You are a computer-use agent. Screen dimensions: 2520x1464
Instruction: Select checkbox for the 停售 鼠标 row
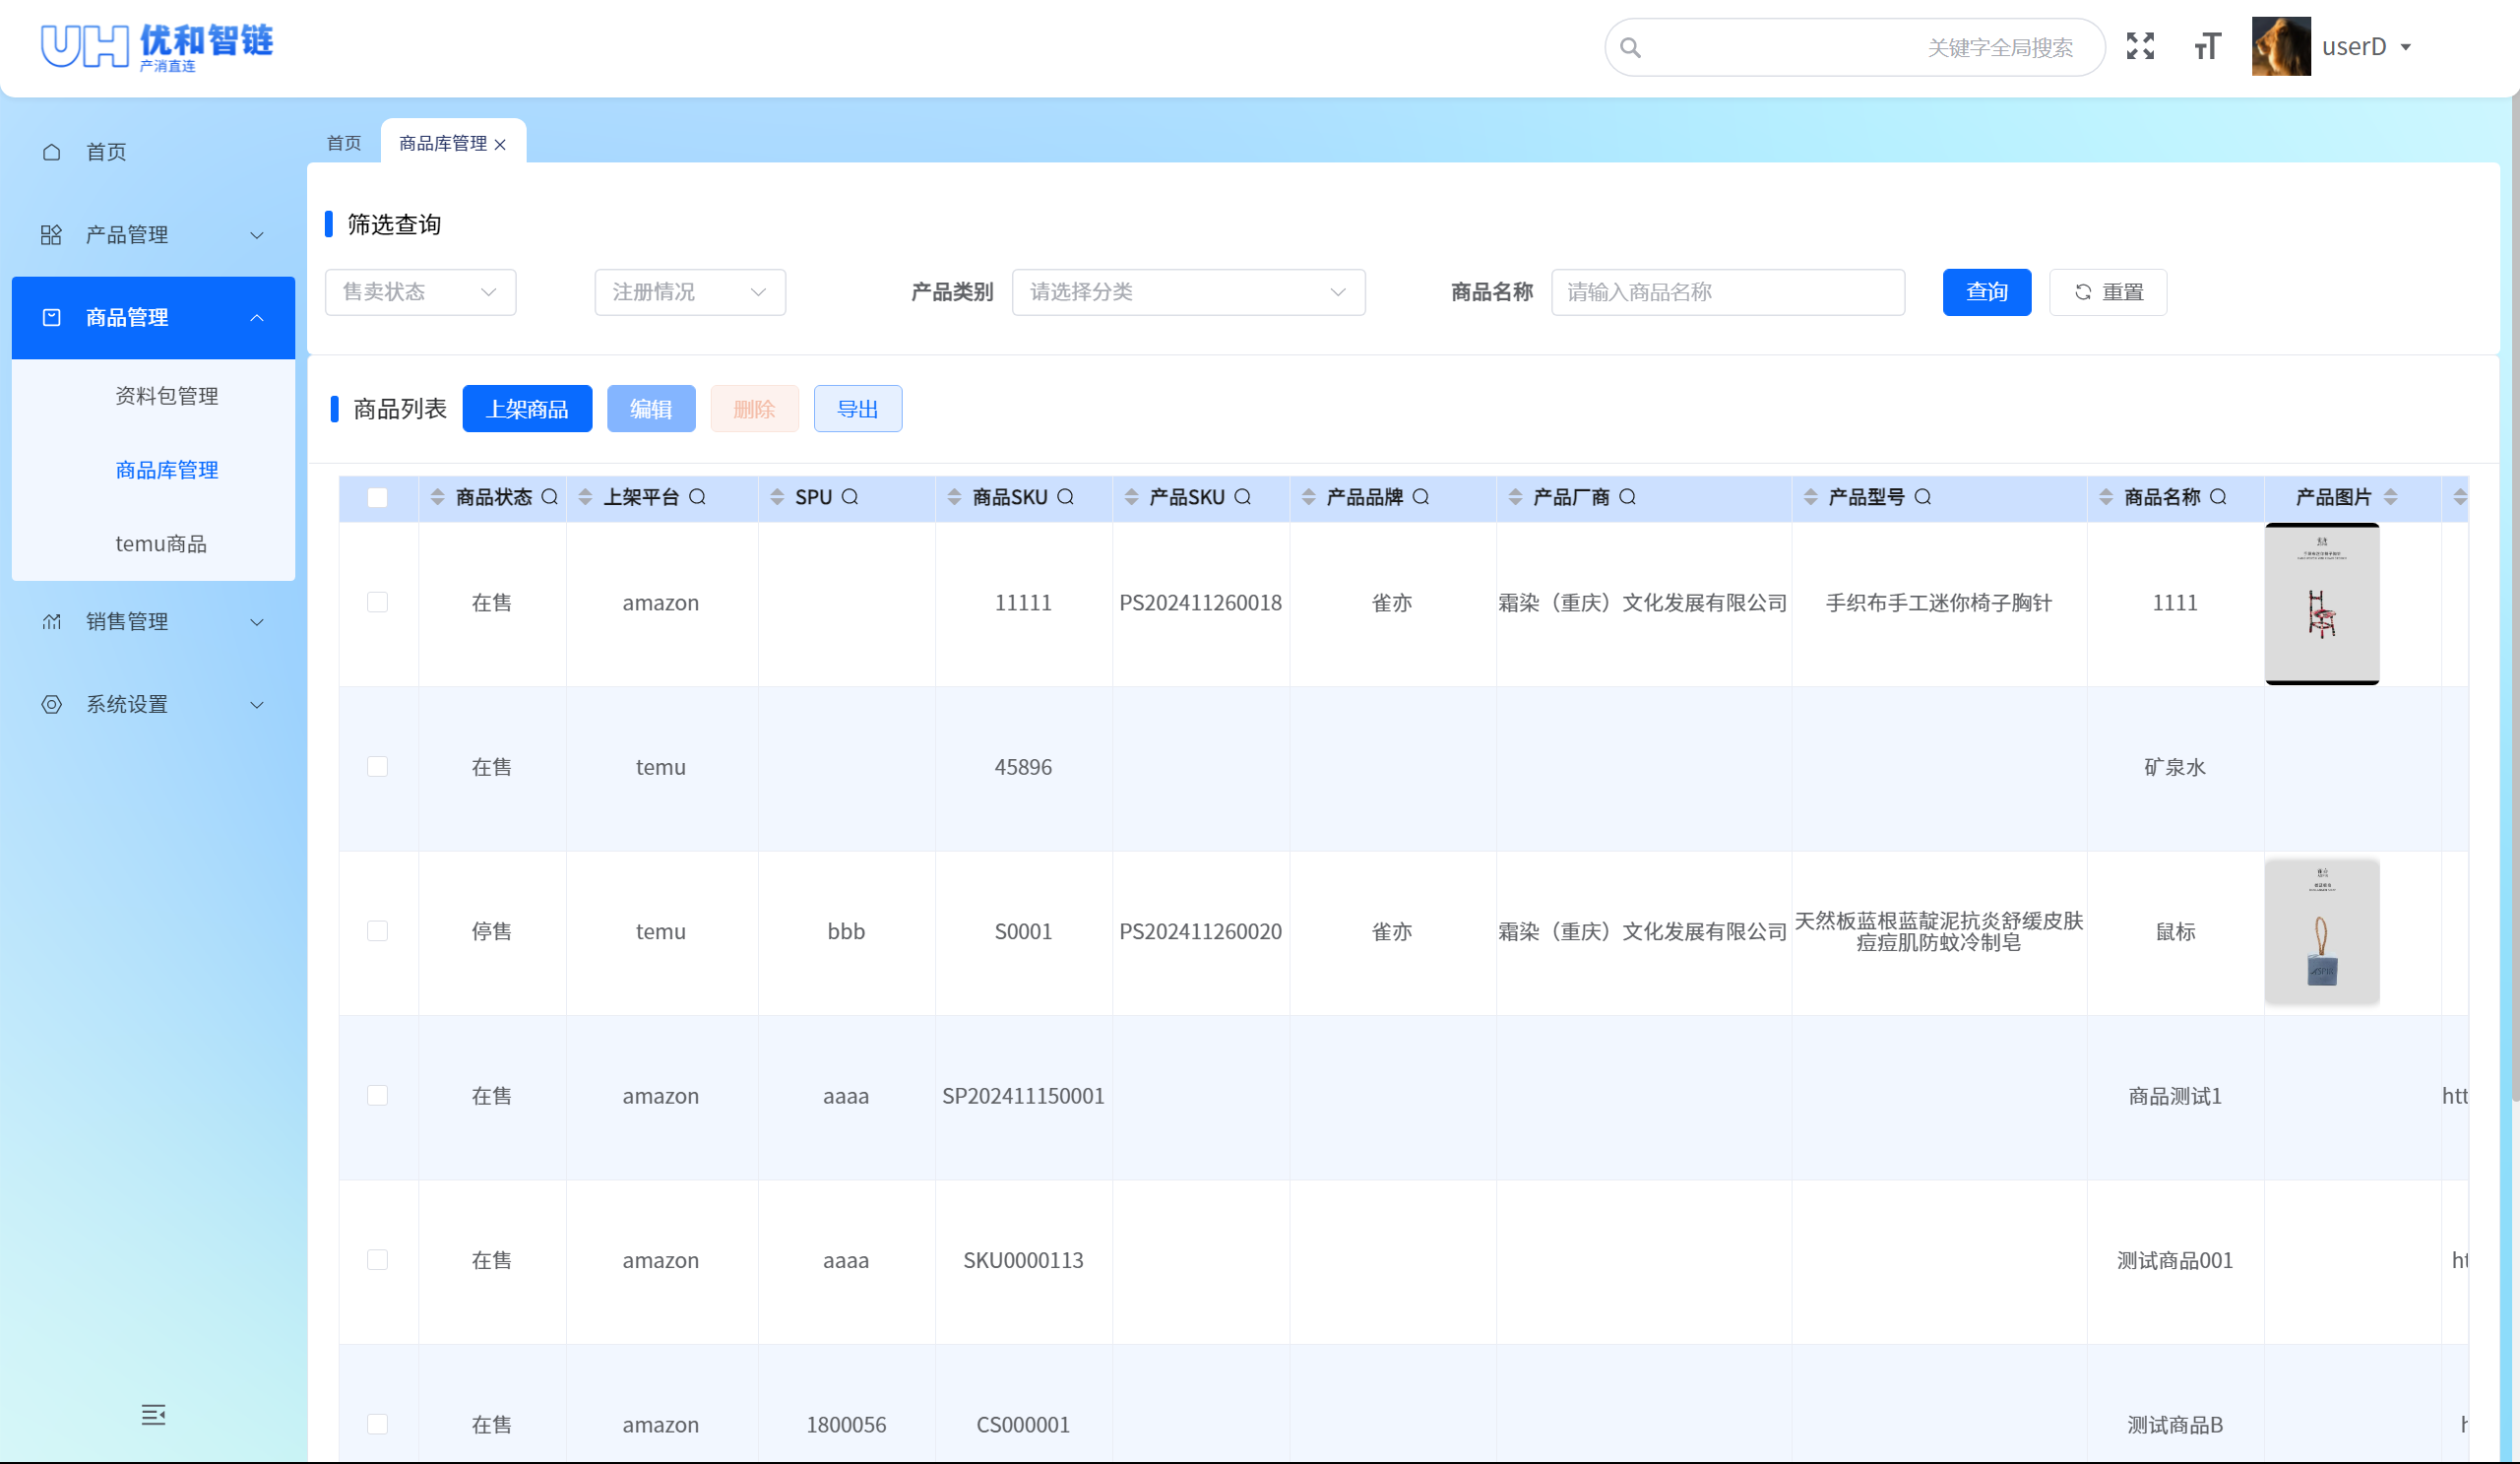[377, 931]
